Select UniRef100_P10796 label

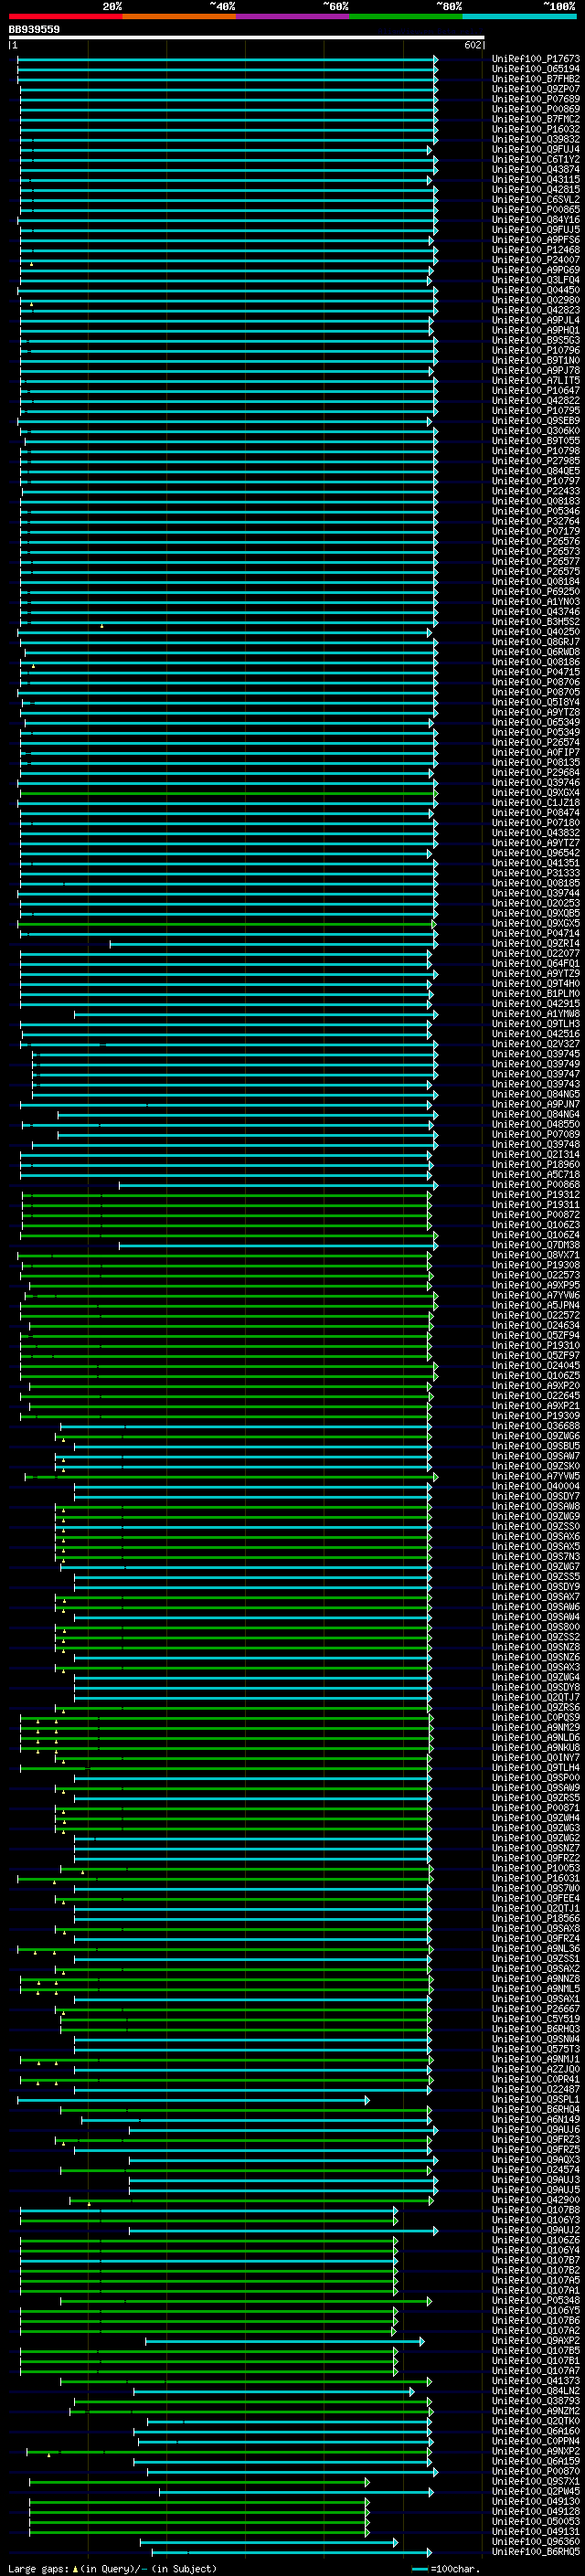tap(536, 351)
